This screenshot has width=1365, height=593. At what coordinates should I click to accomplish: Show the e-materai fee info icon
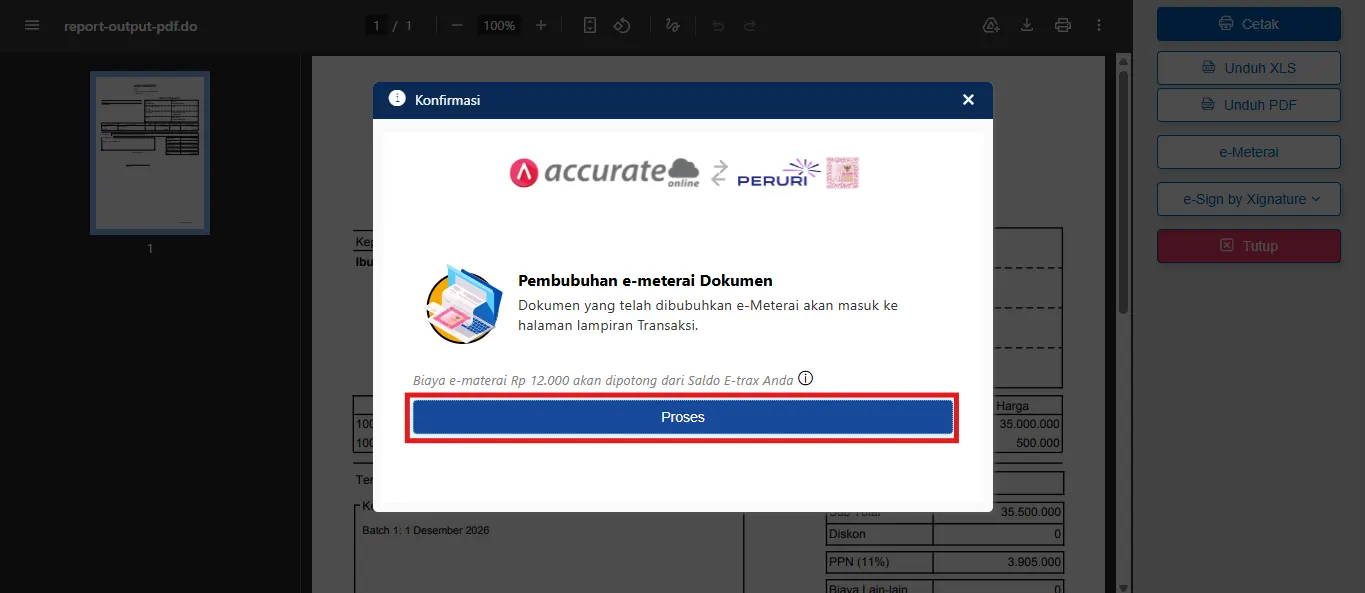(806, 379)
